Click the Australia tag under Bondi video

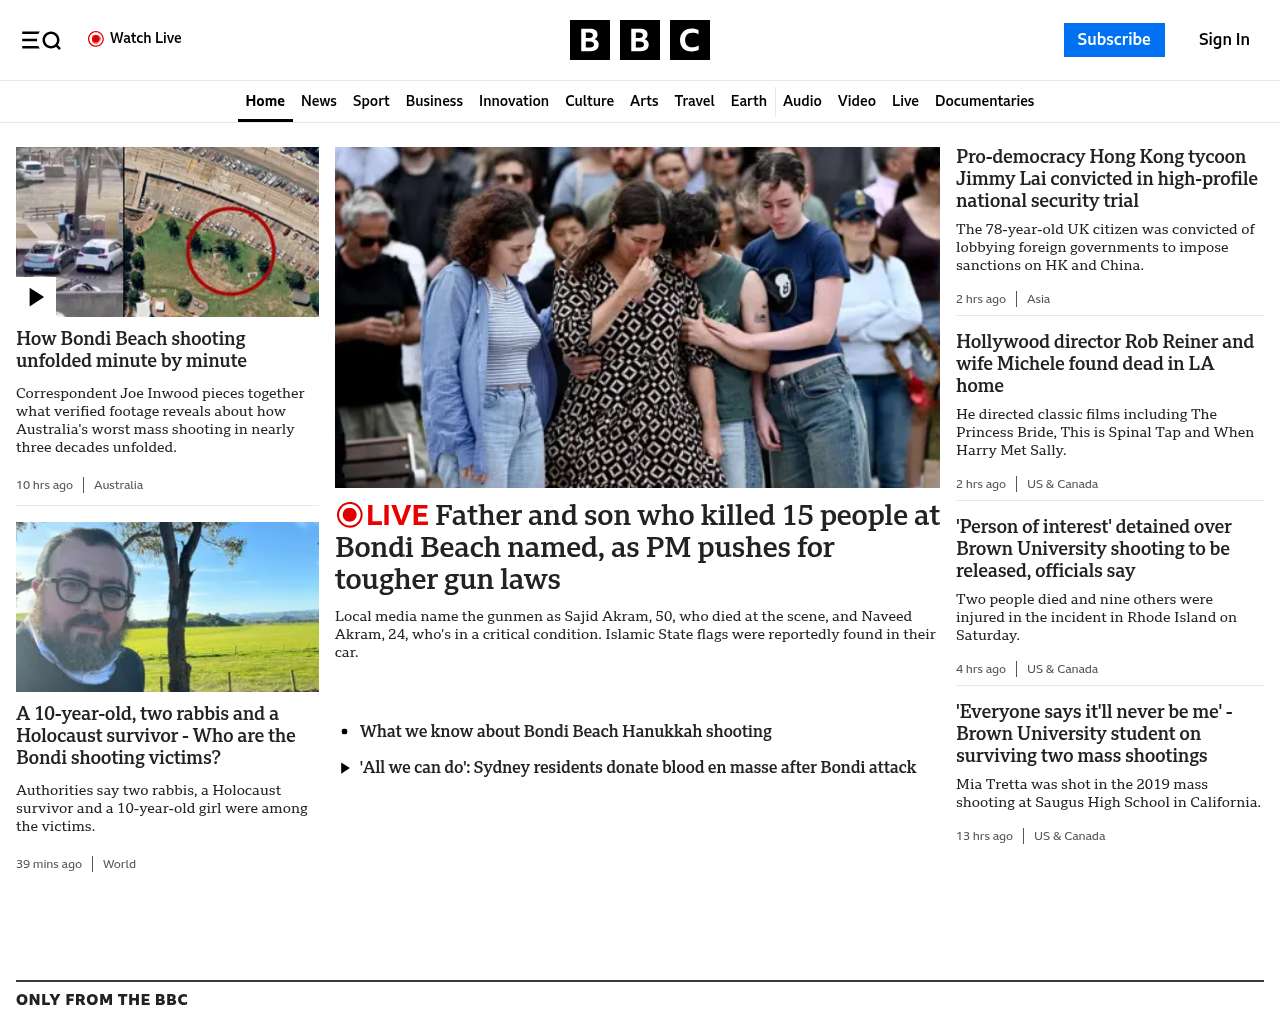tap(118, 485)
